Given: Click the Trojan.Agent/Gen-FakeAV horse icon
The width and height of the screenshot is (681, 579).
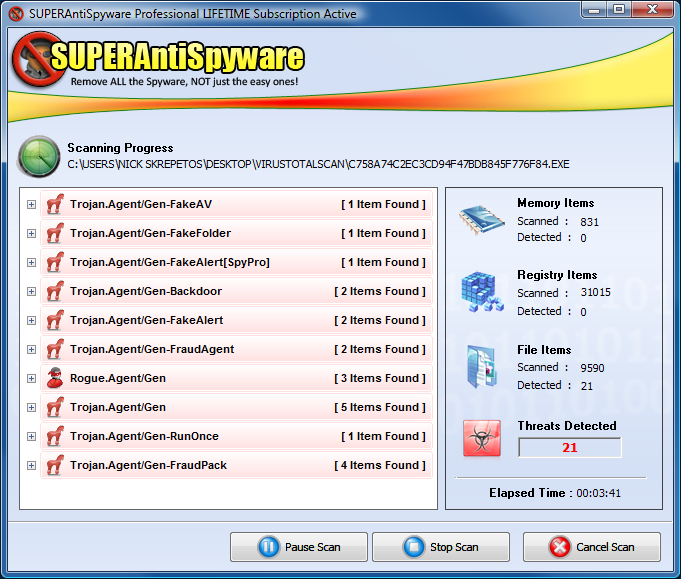Looking at the screenshot, I should click(55, 204).
